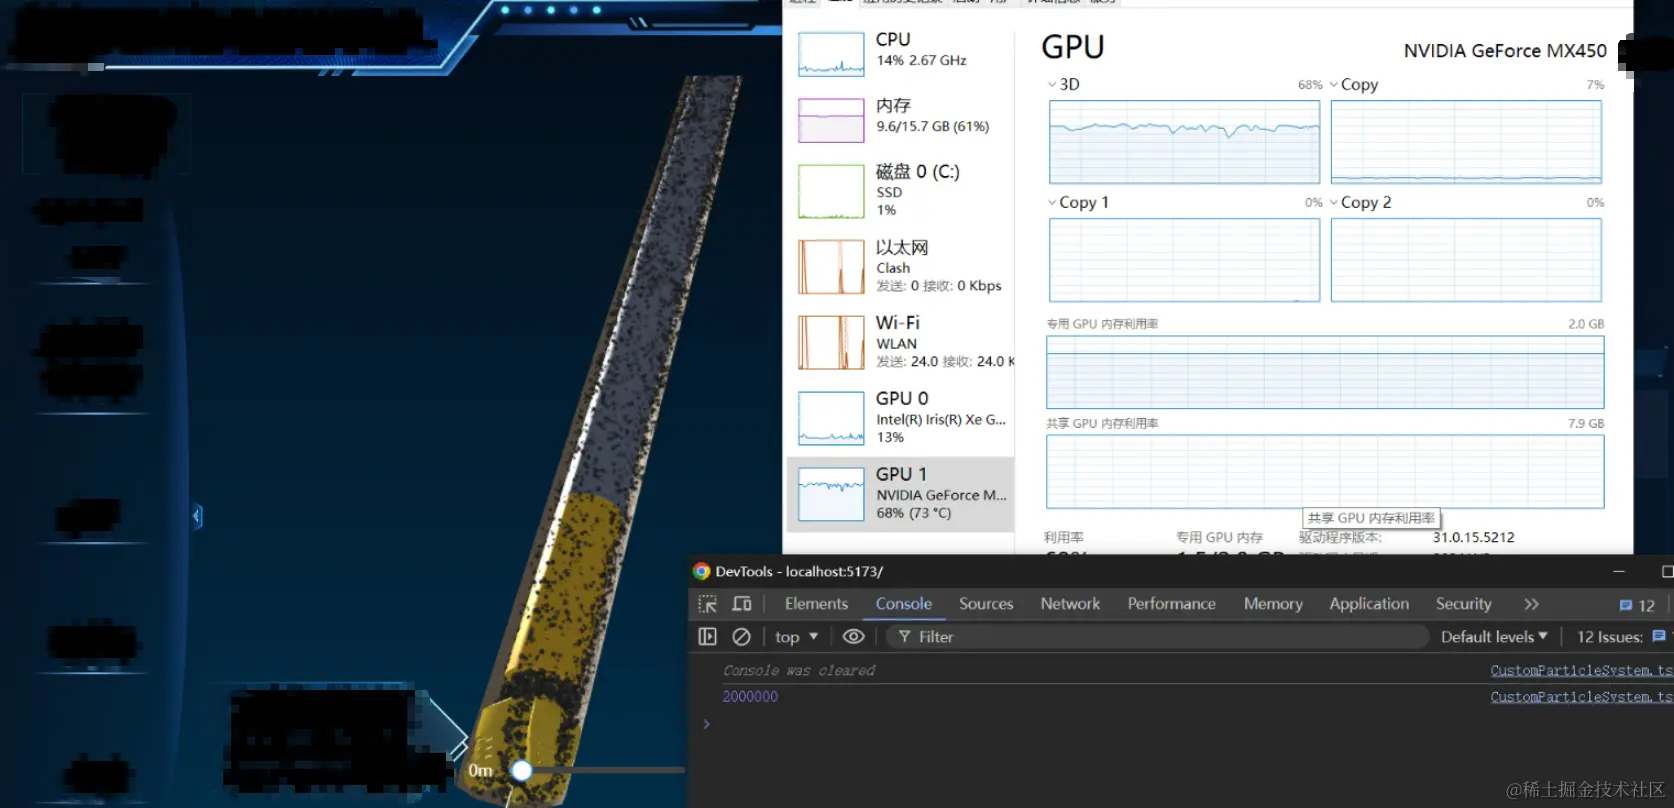Click the 专用 GPU 内存利用率 graph
Viewport: 1674px width, 808px height.
pyautogui.click(x=1325, y=372)
